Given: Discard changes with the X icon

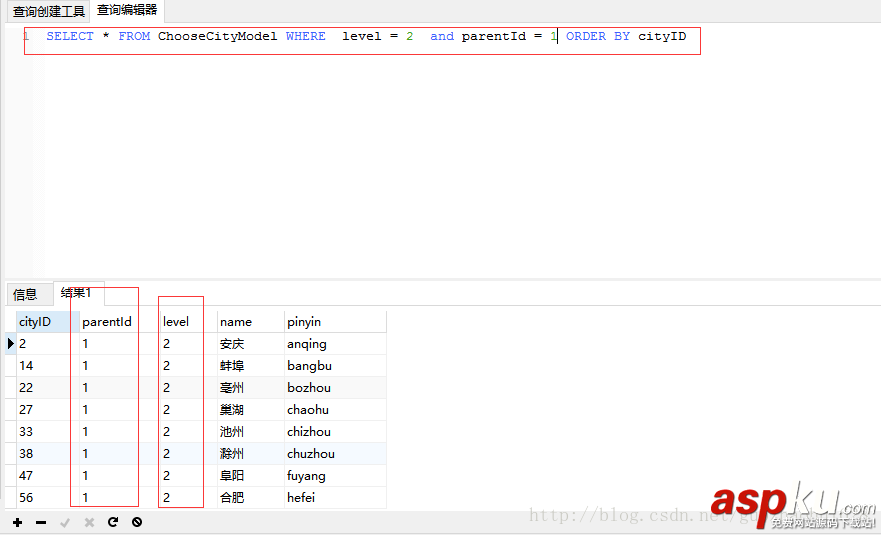Looking at the screenshot, I should [x=89, y=523].
